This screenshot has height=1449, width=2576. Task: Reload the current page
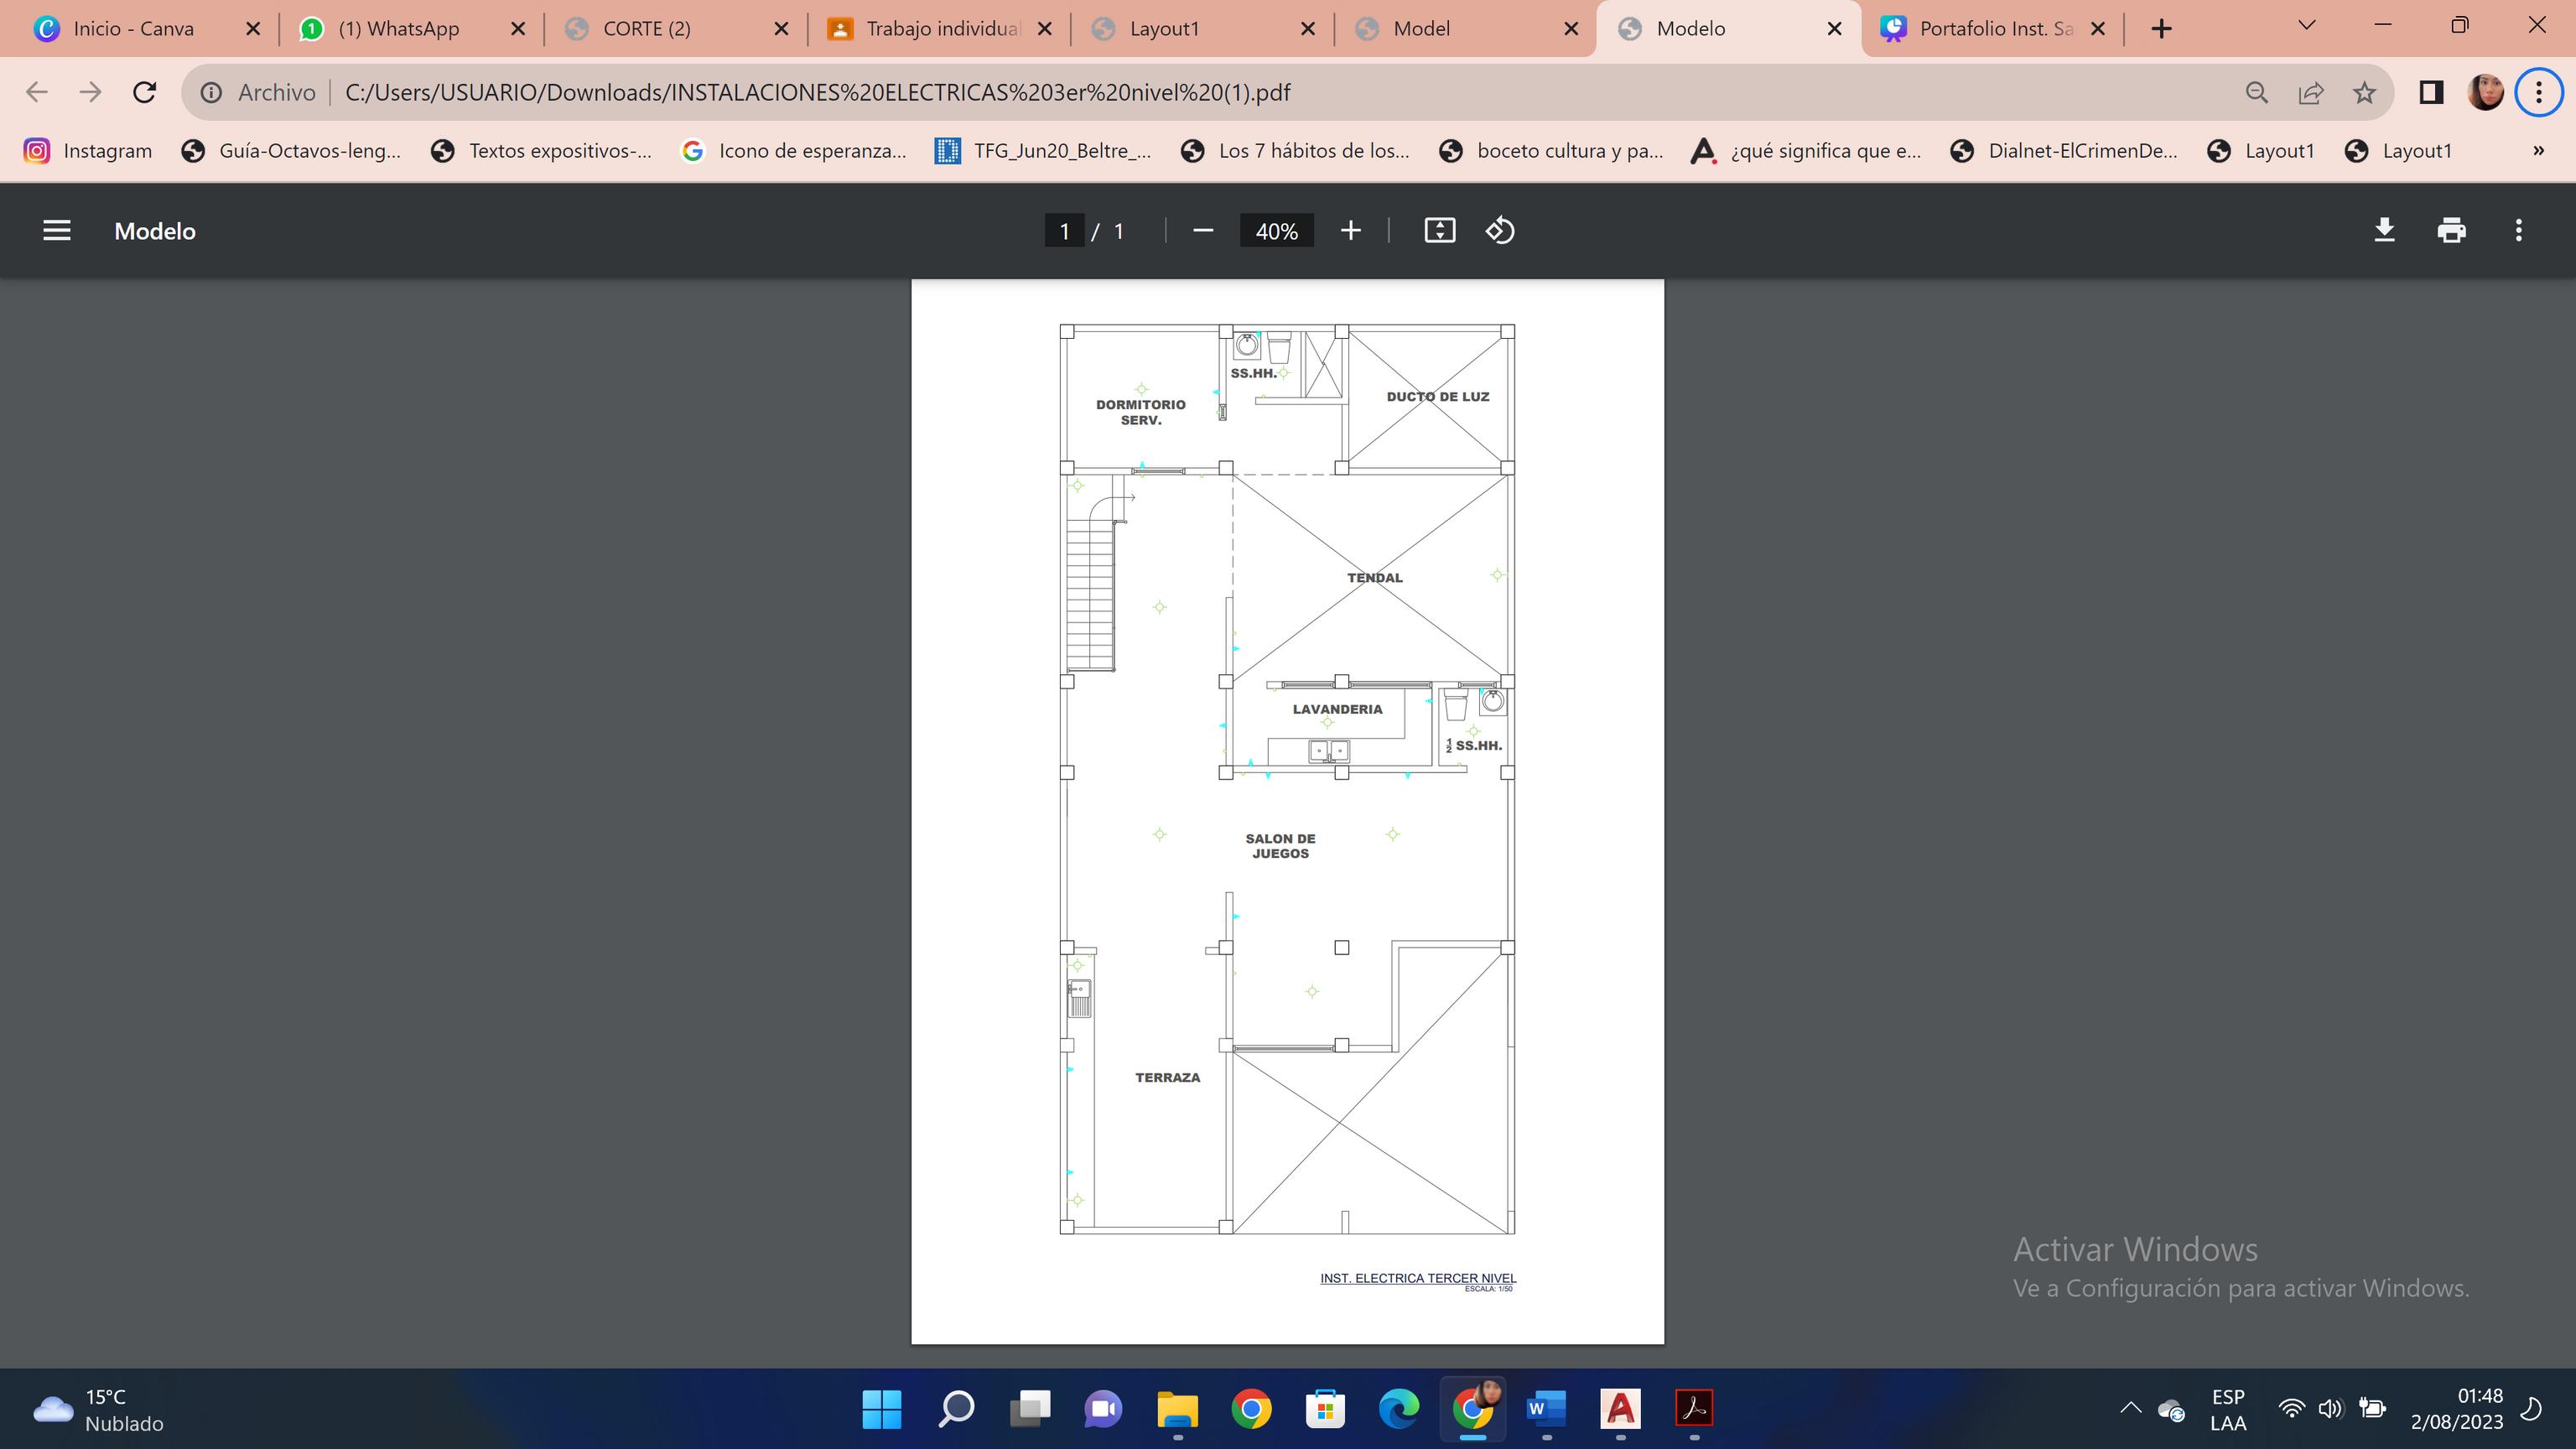click(144, 93)
